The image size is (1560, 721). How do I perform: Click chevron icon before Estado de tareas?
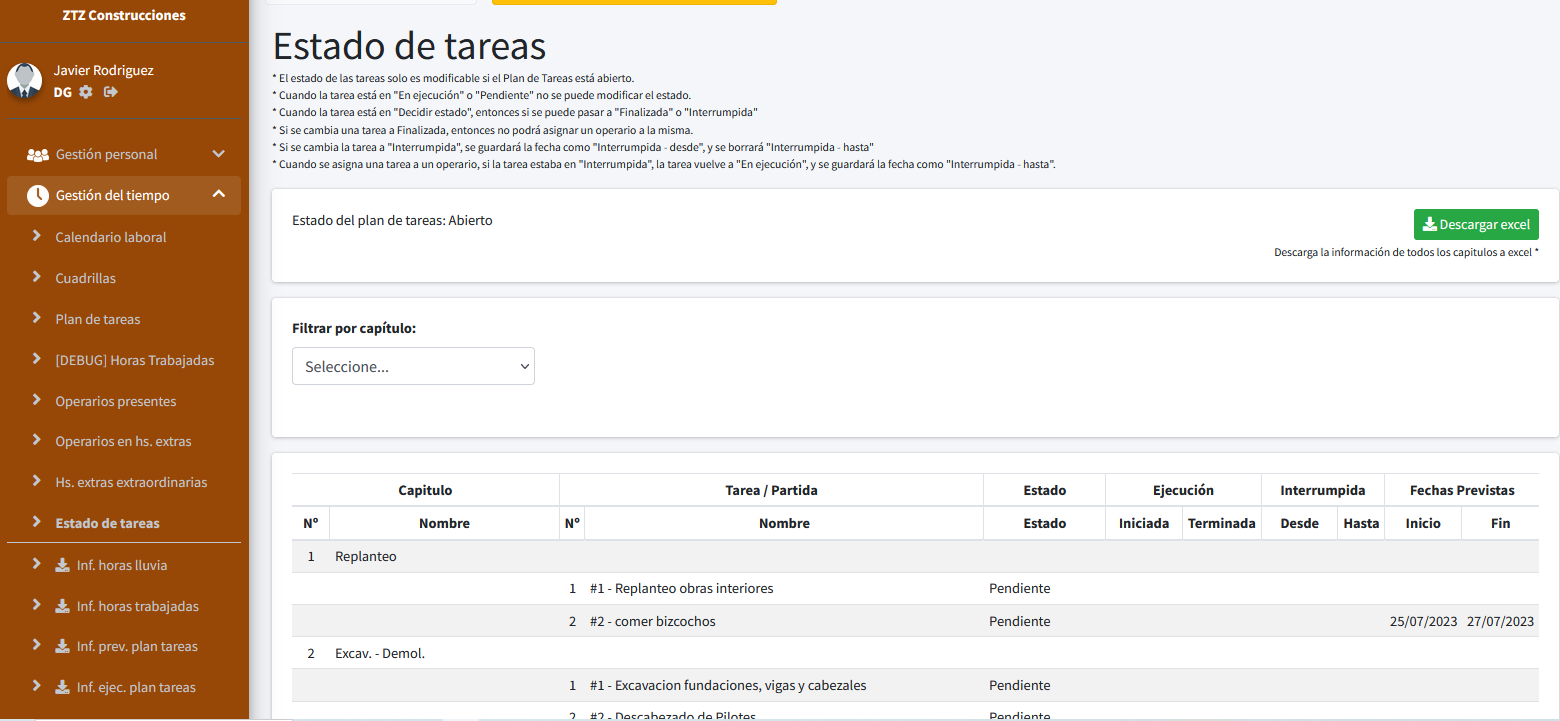tap(37, 523)
